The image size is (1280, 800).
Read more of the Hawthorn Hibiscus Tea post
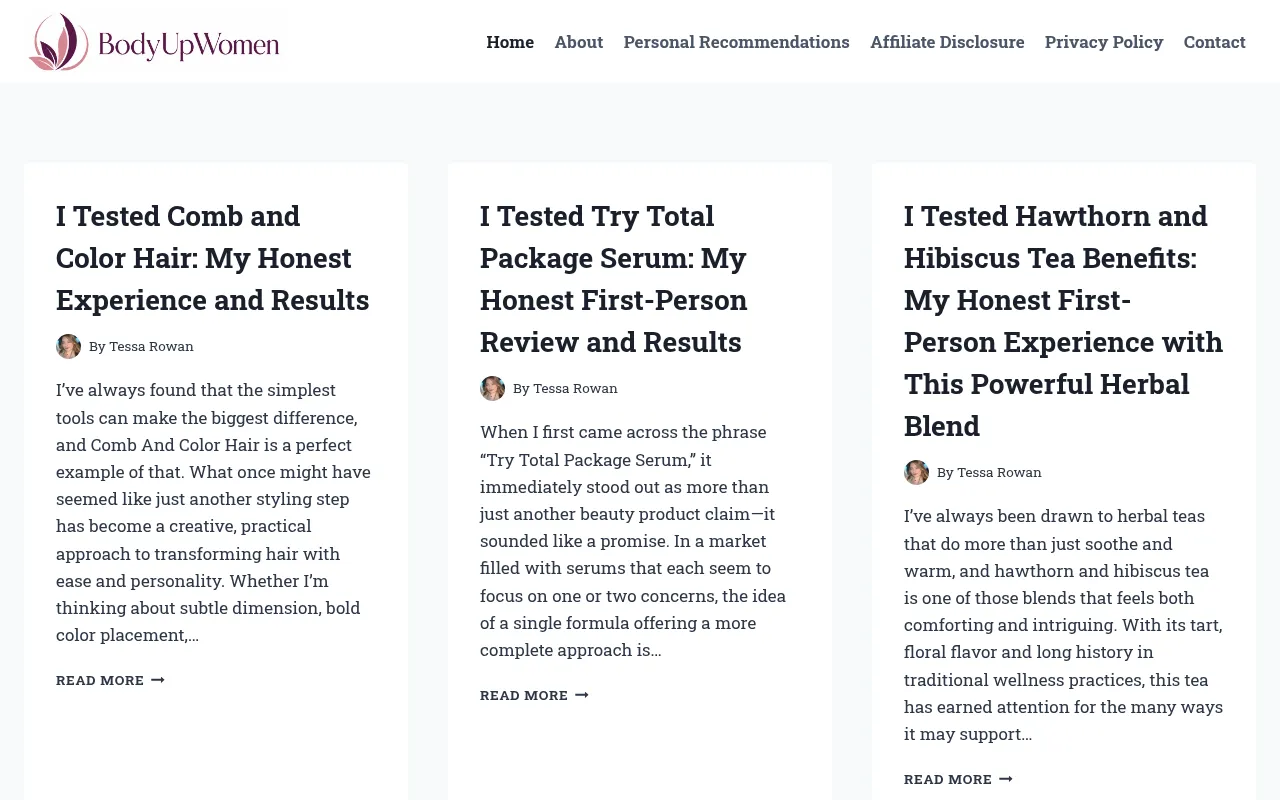[x=958, y=779]
